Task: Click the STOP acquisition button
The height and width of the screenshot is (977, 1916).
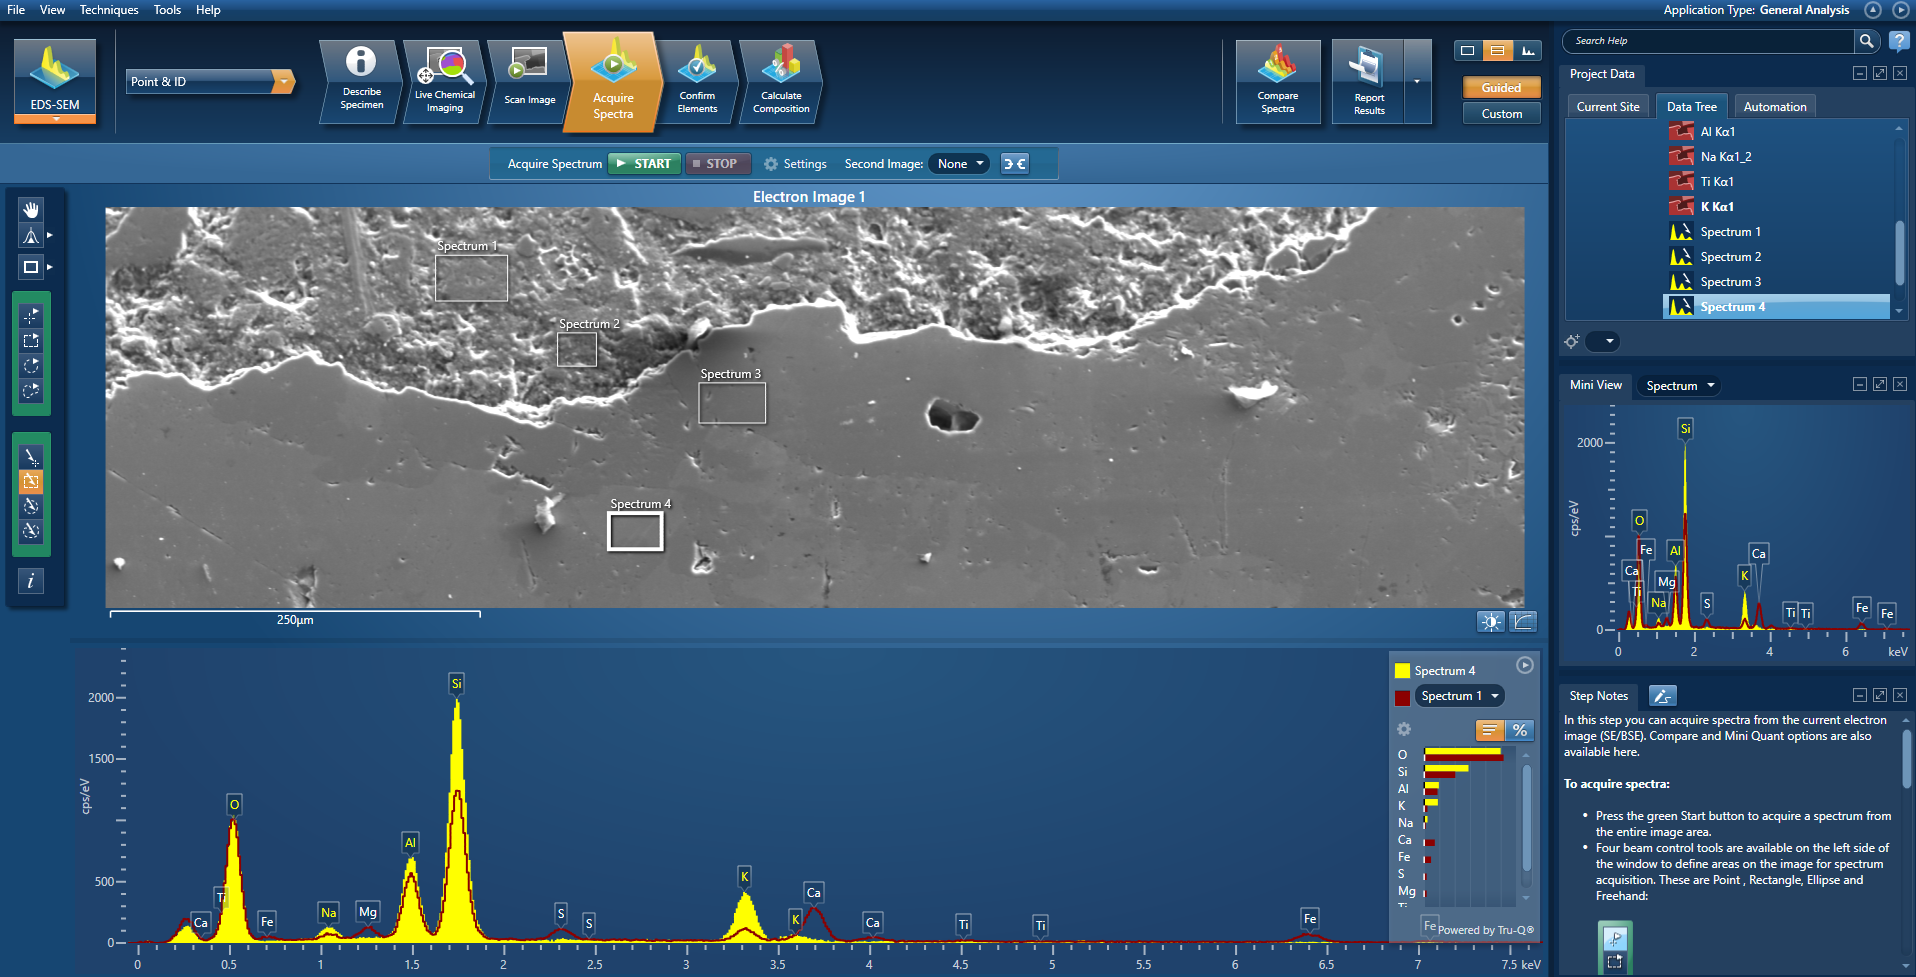Action: (x=718, y=164)
